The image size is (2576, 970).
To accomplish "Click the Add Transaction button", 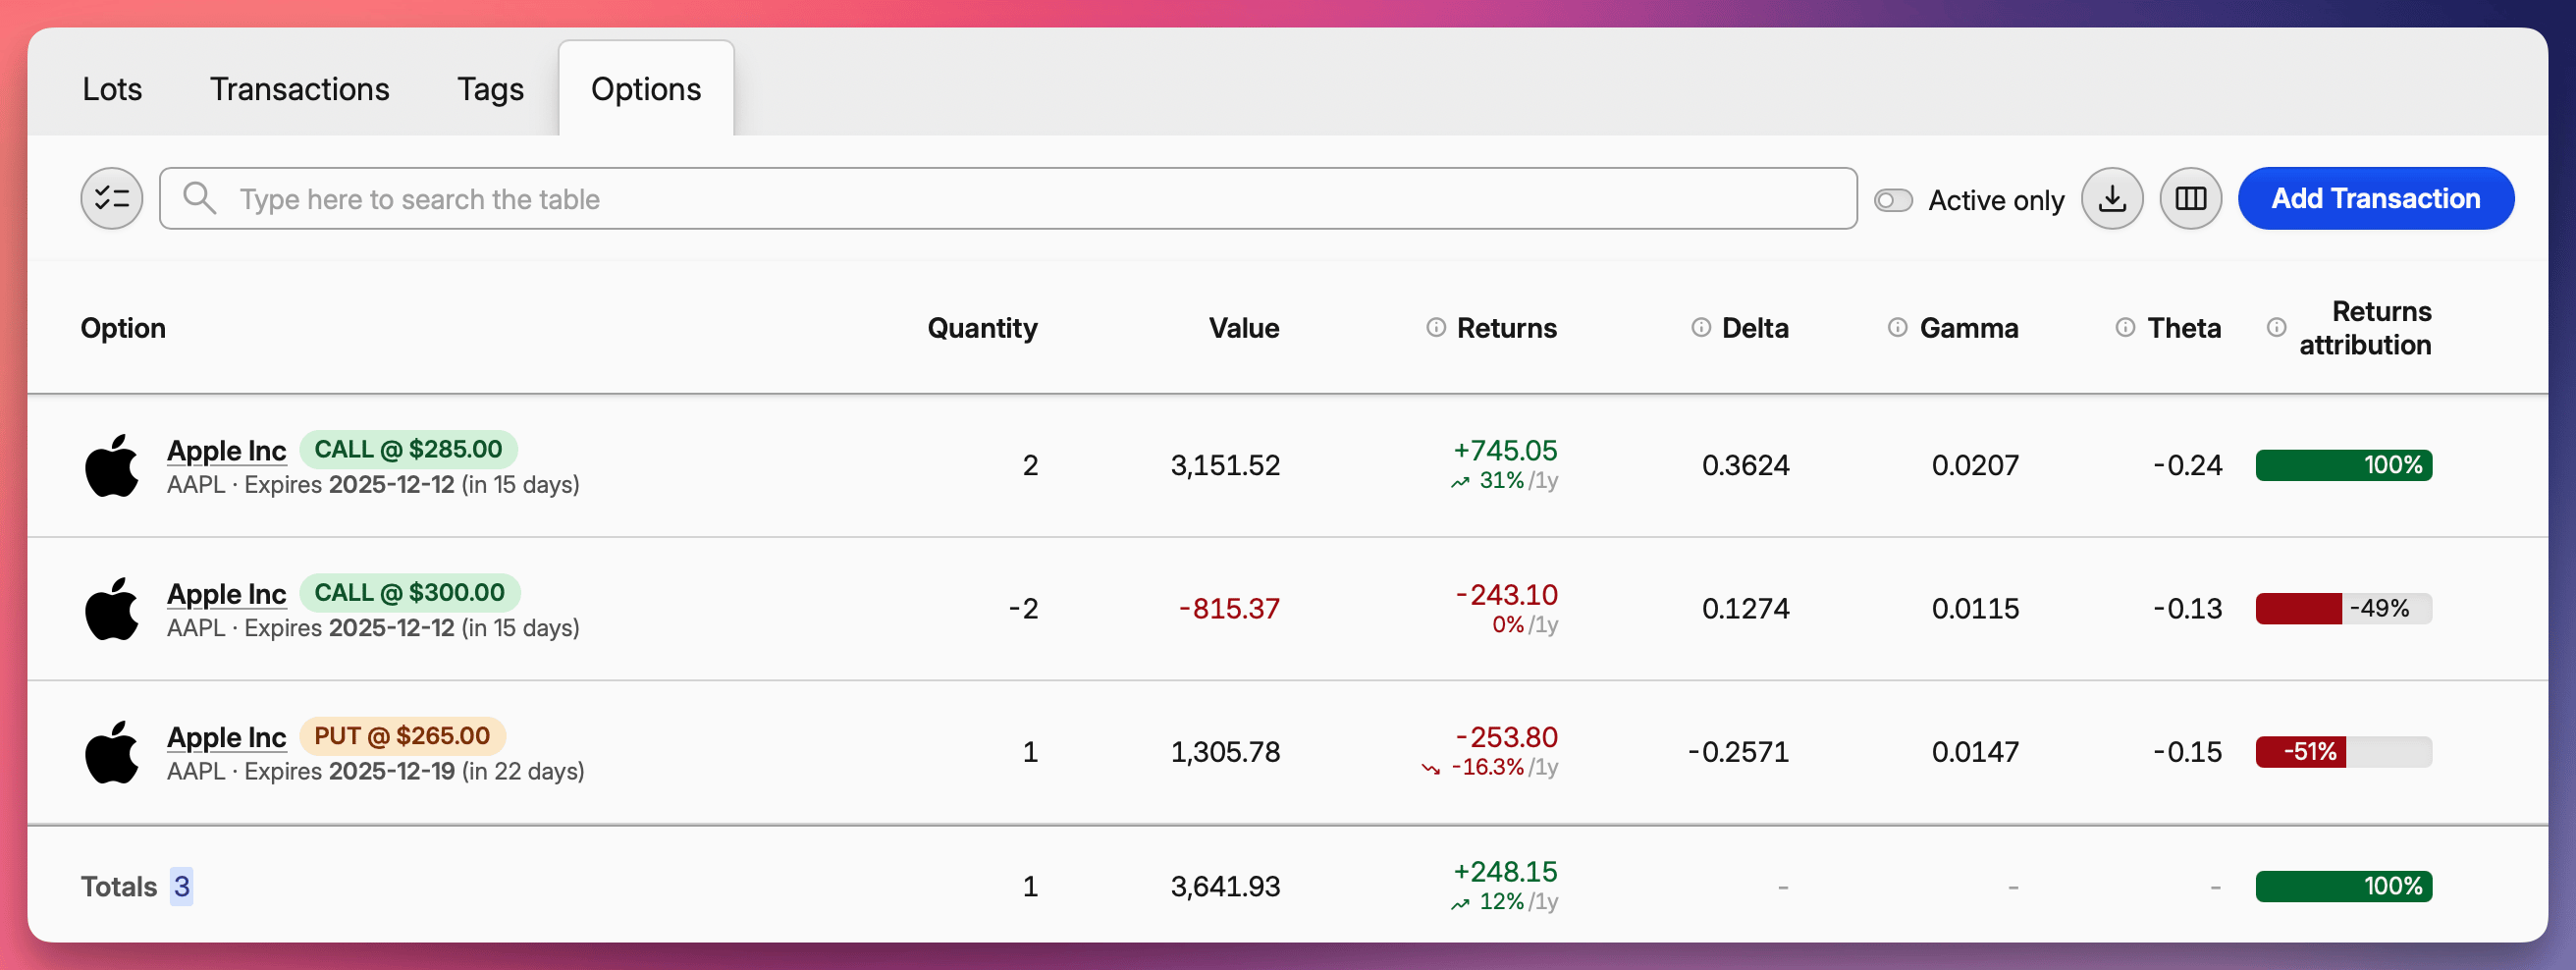I will (x=2376, y=198).
